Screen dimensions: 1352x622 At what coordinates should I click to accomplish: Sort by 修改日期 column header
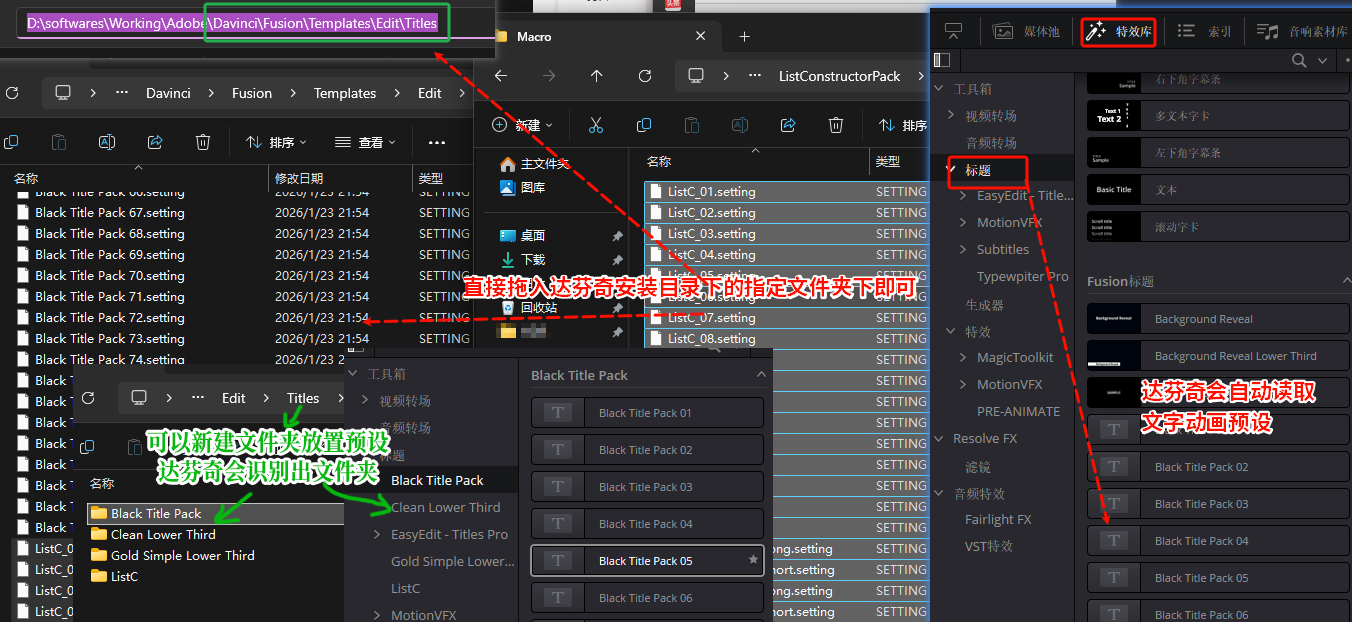pos(299,178)
